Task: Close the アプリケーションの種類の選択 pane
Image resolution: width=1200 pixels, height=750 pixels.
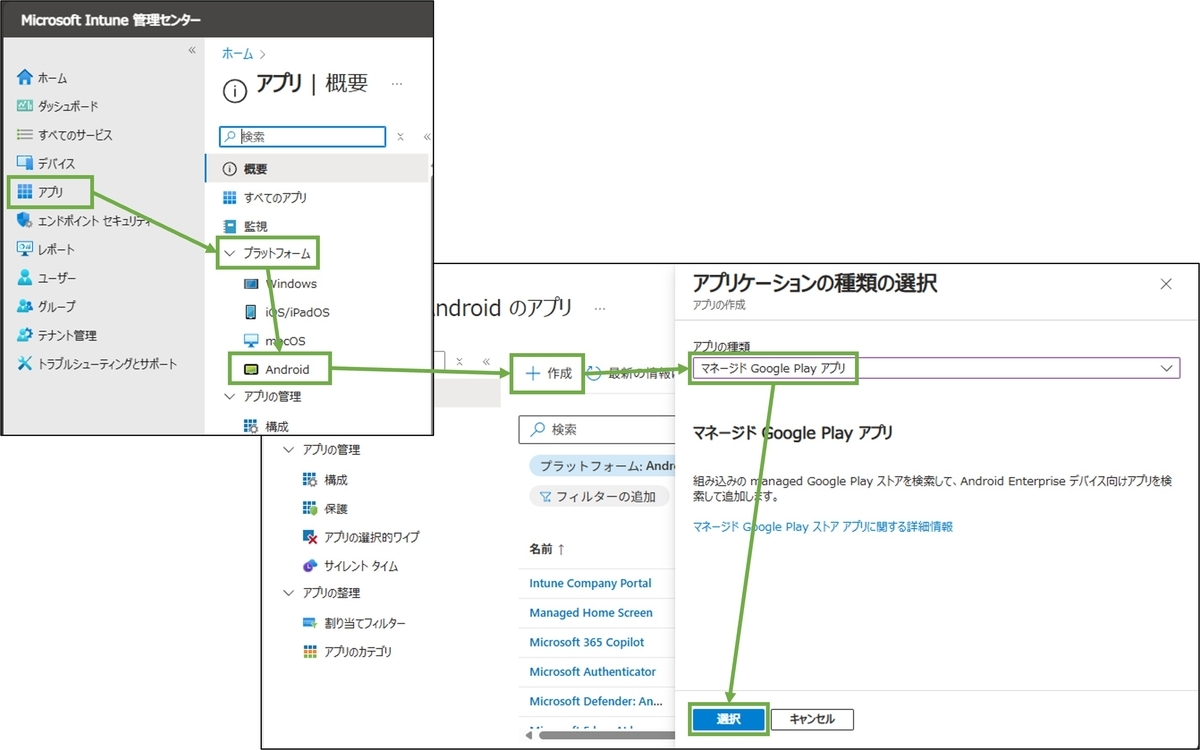Action: 1166,284
